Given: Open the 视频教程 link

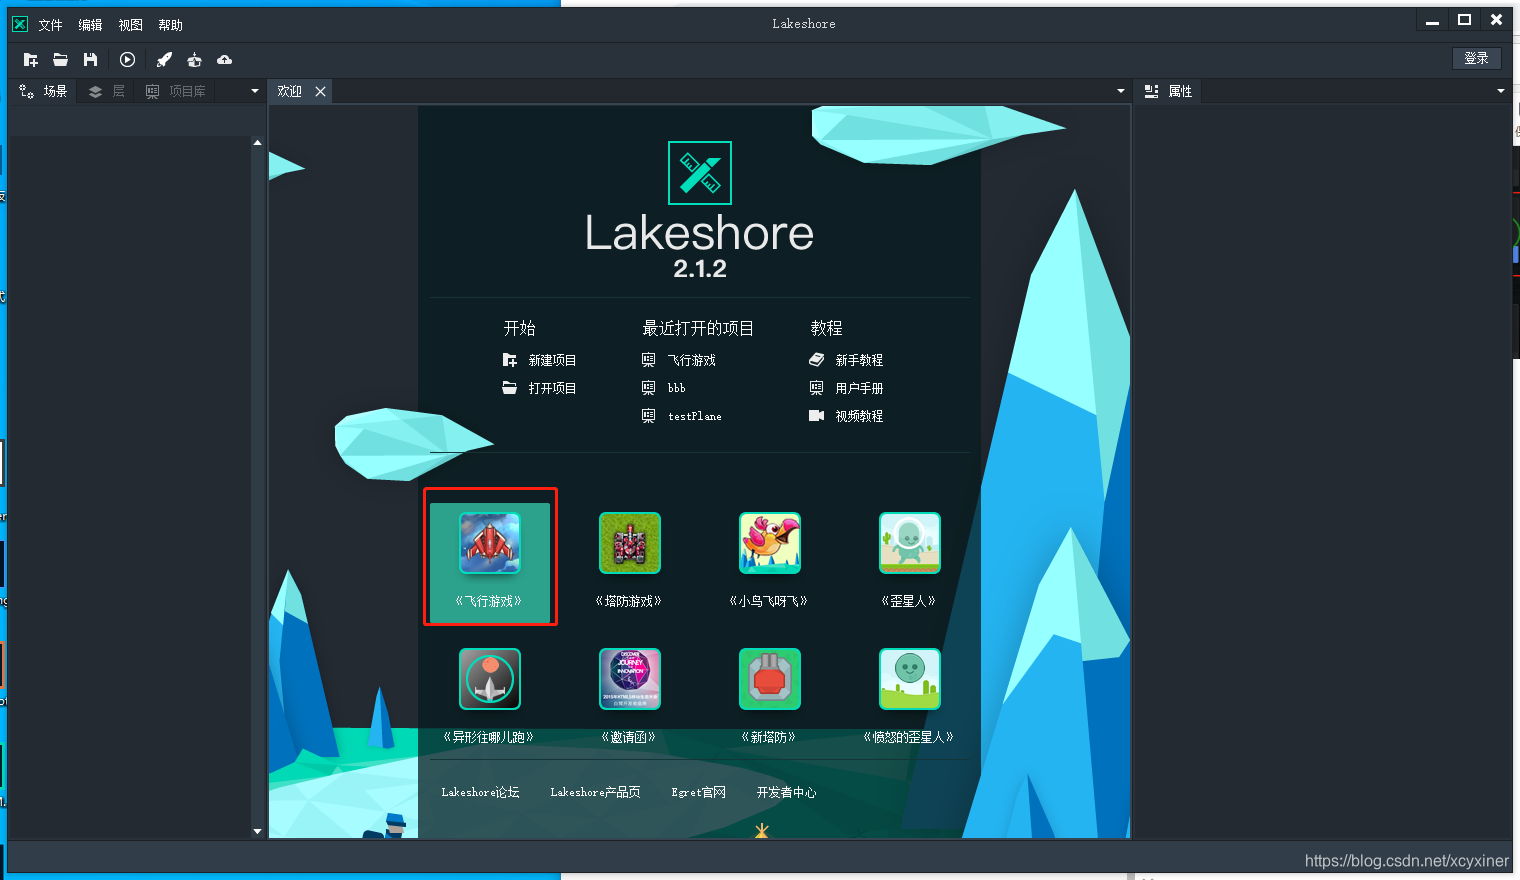Looking at the screenshot, I should click(x=859, y=416).
